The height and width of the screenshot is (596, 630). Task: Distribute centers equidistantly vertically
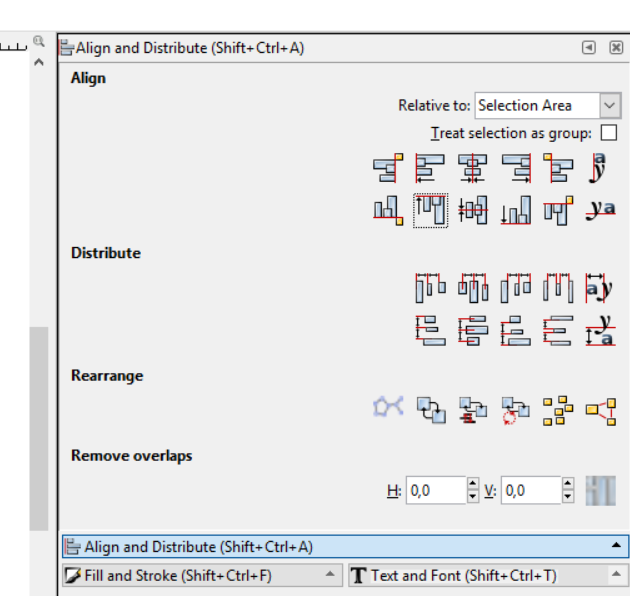[473, 330]
